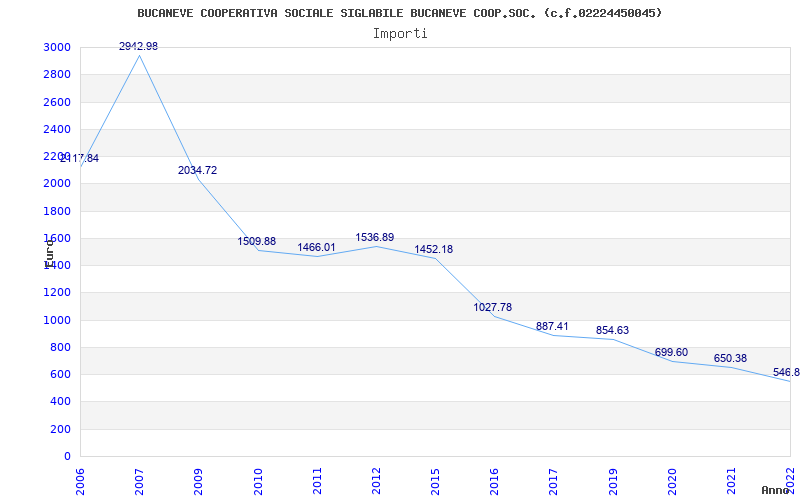Select year 2007 on the x-axis
The image size is (800, 500).
tap(140, 479)
